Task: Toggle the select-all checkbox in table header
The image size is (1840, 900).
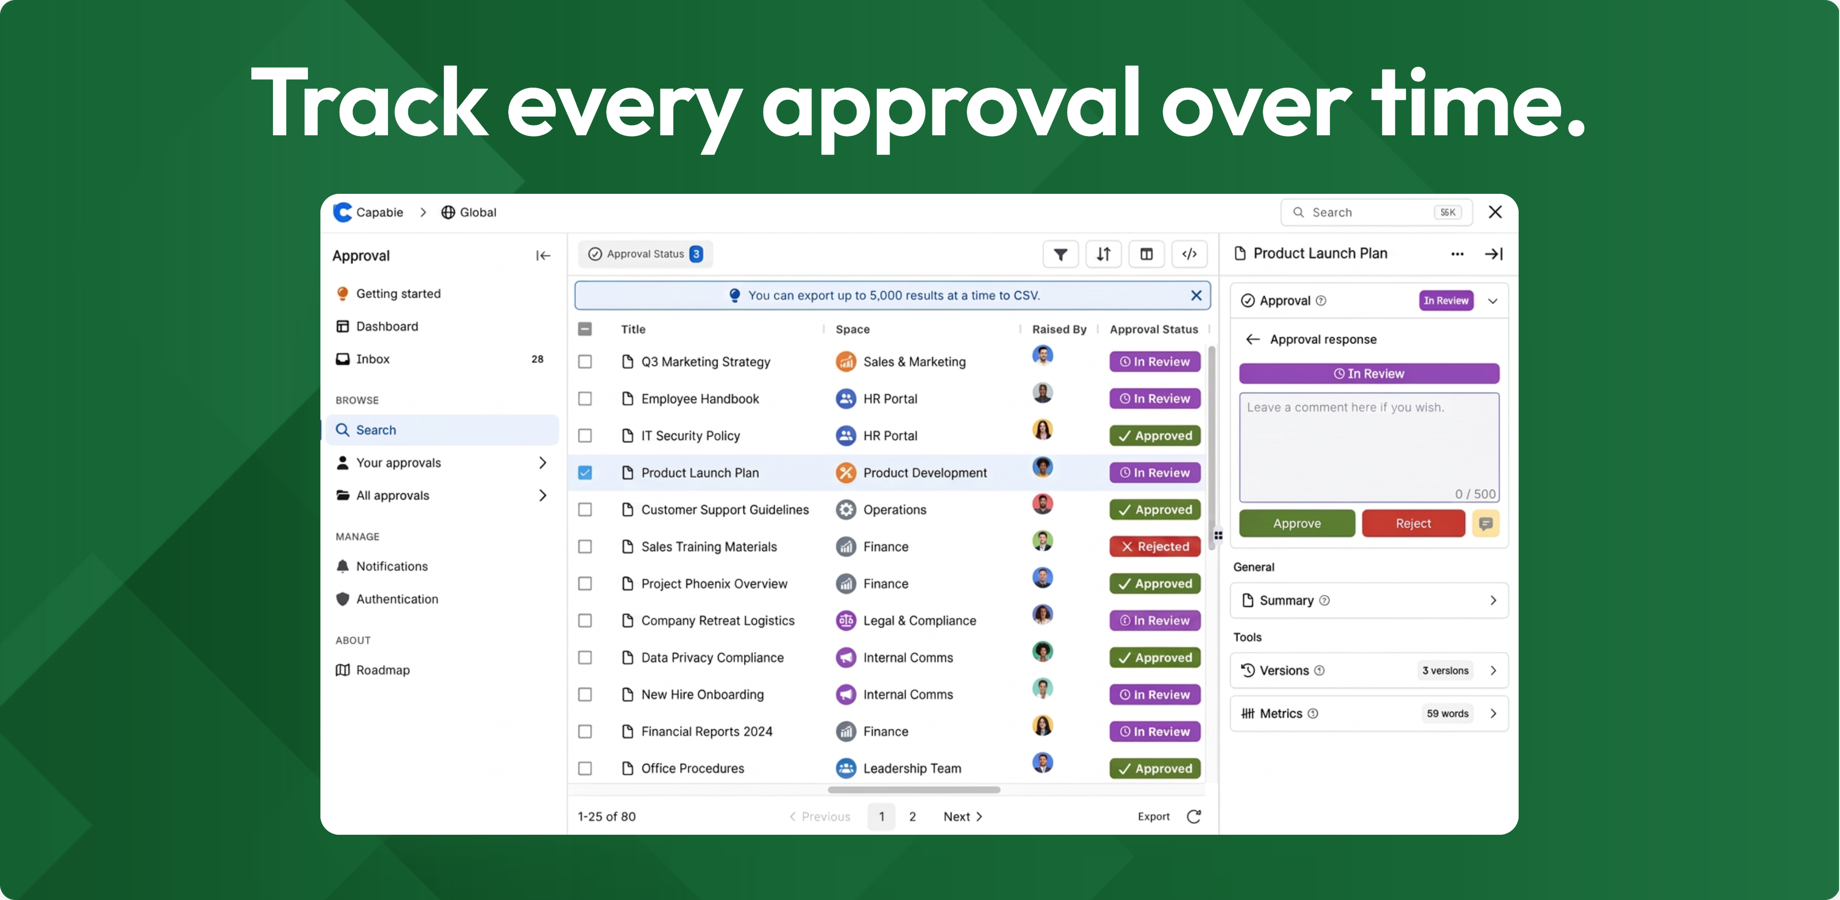Action: click(x=585, y=329)
